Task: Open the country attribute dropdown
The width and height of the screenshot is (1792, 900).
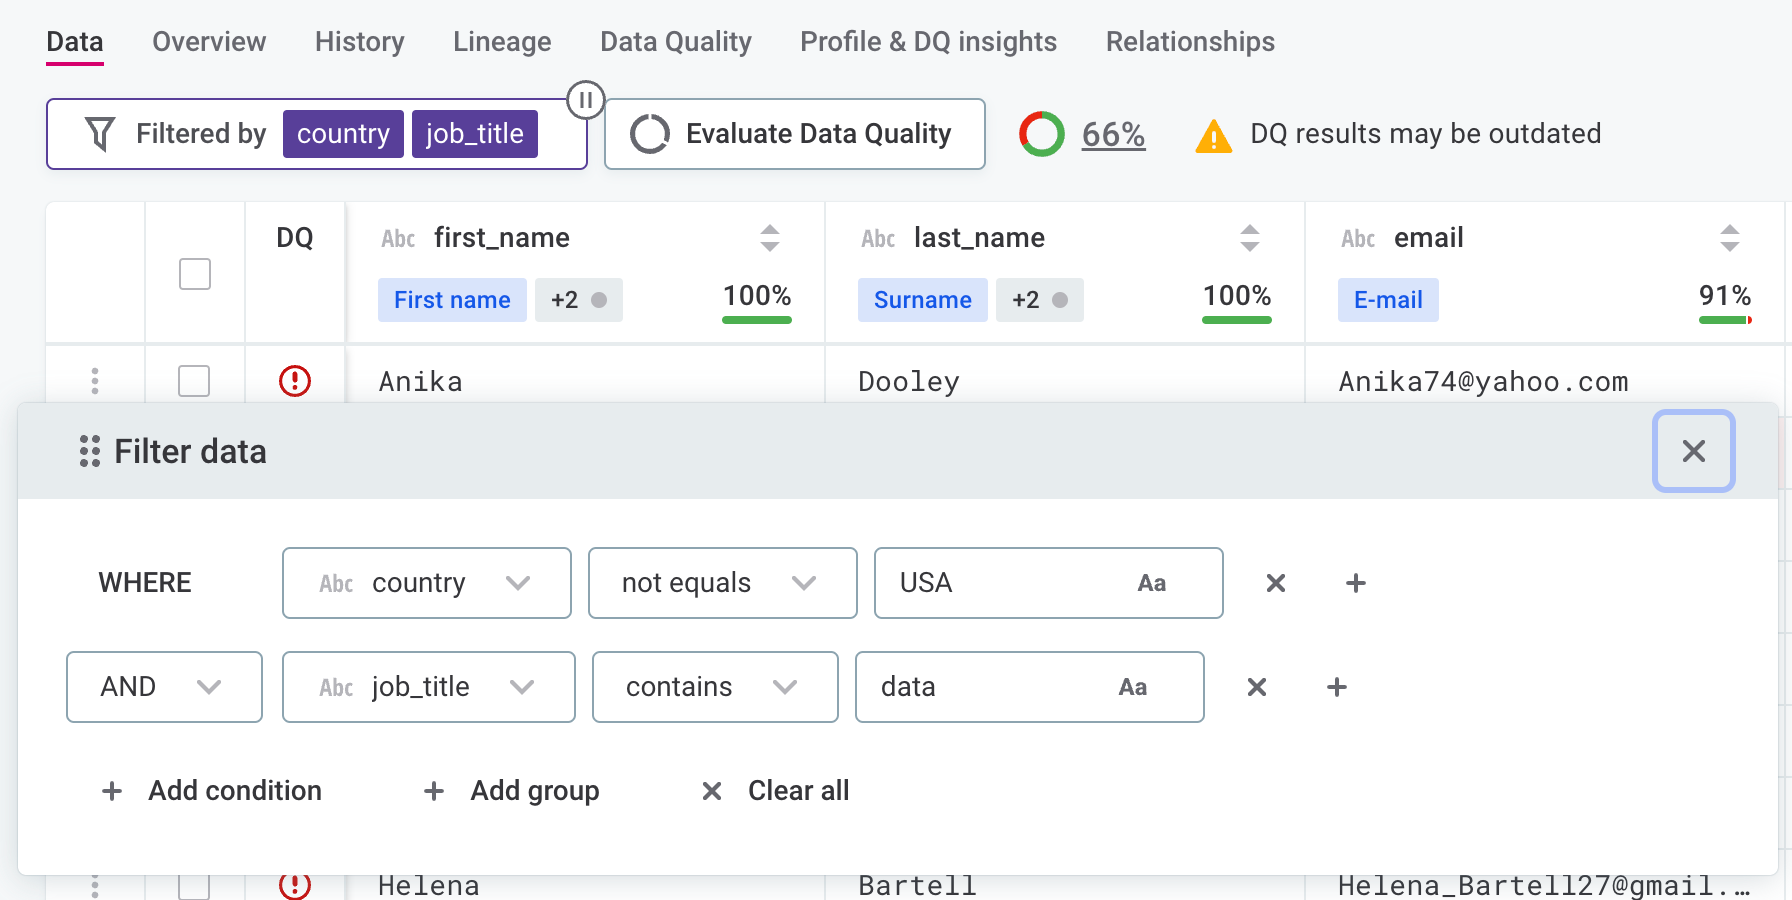Action: pyautogui.click(x=426, y=583)
